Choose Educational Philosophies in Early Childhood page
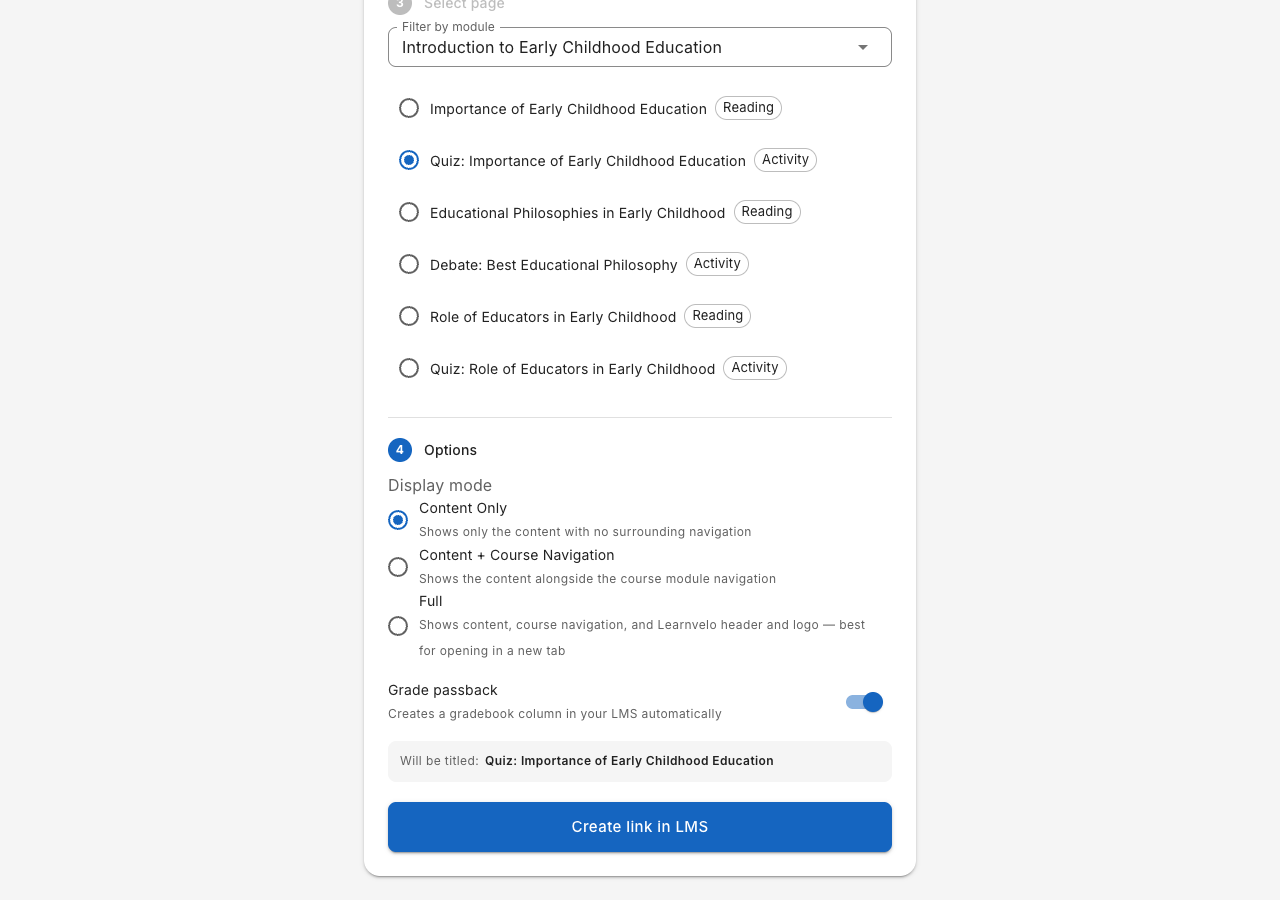This screenshot has width=1280, height=900. click(x=409, y=212)
